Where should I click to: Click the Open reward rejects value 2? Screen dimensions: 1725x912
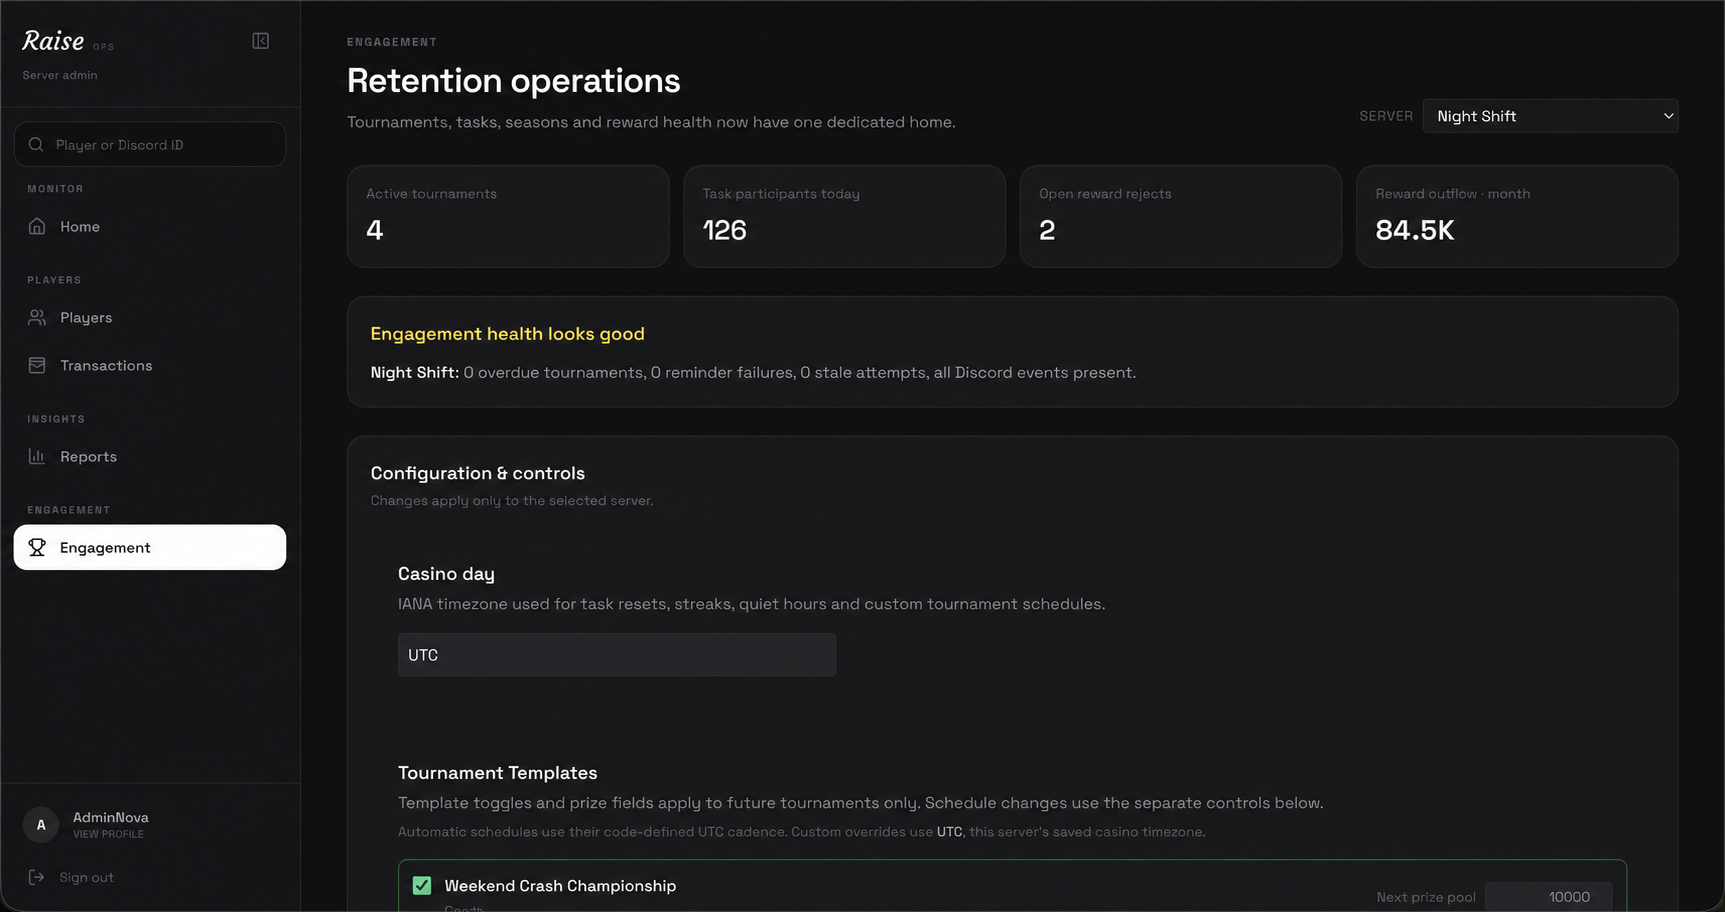click(x=1047, y=230)
